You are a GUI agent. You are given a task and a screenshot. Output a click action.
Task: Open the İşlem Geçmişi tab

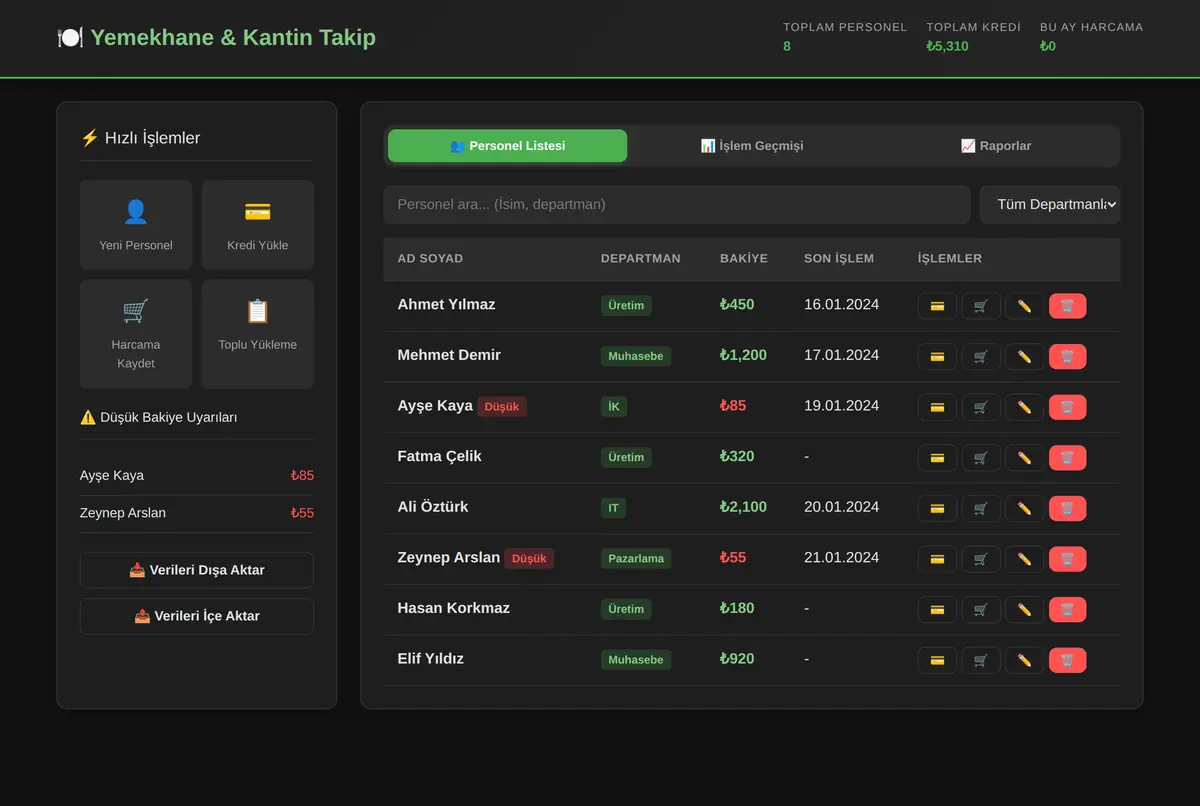point(752,146)
